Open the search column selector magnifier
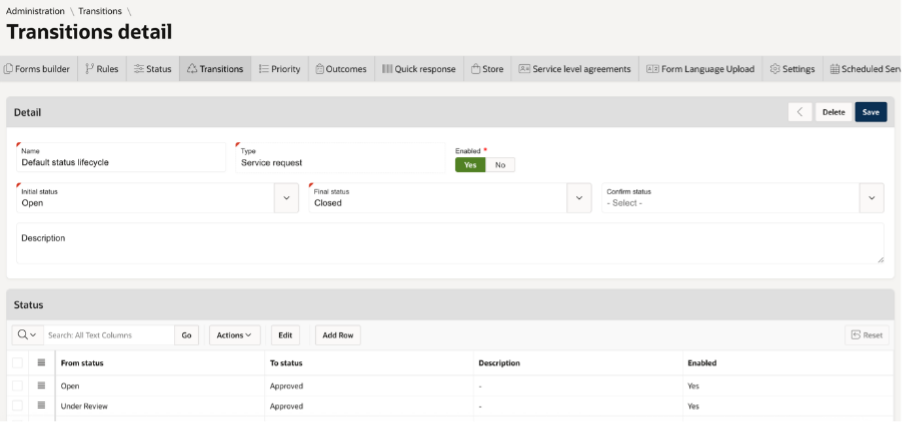 pos(27,335)
